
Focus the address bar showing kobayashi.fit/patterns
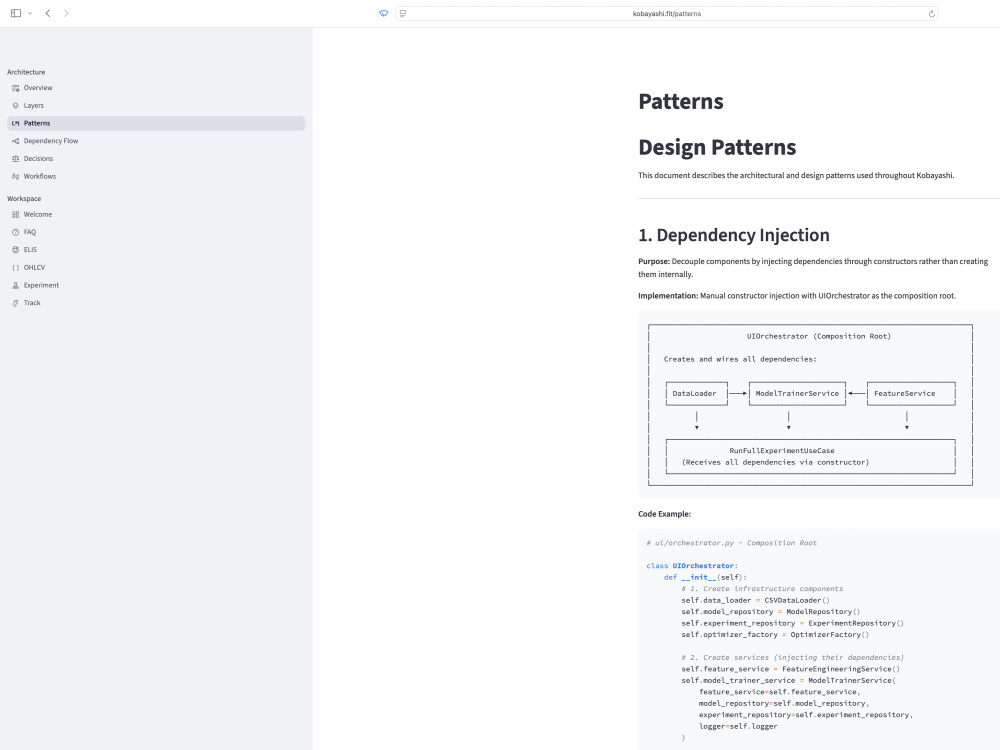click(x=666, y=13)
